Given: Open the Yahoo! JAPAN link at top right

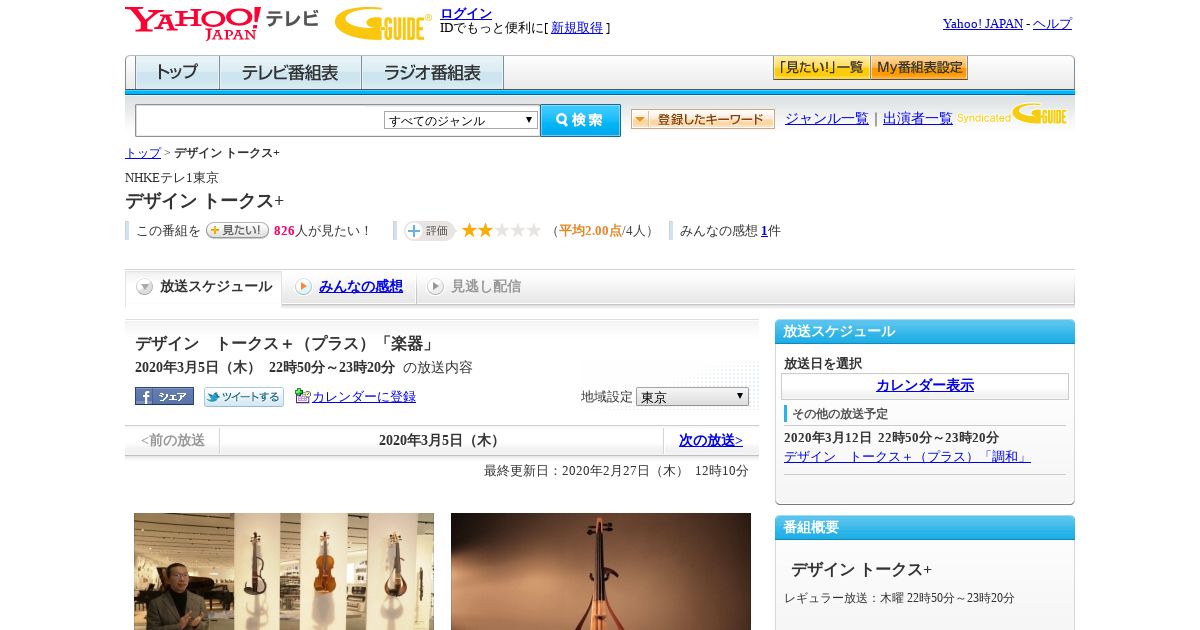Looking at the screenshot, I should click(x=983, y=23).
